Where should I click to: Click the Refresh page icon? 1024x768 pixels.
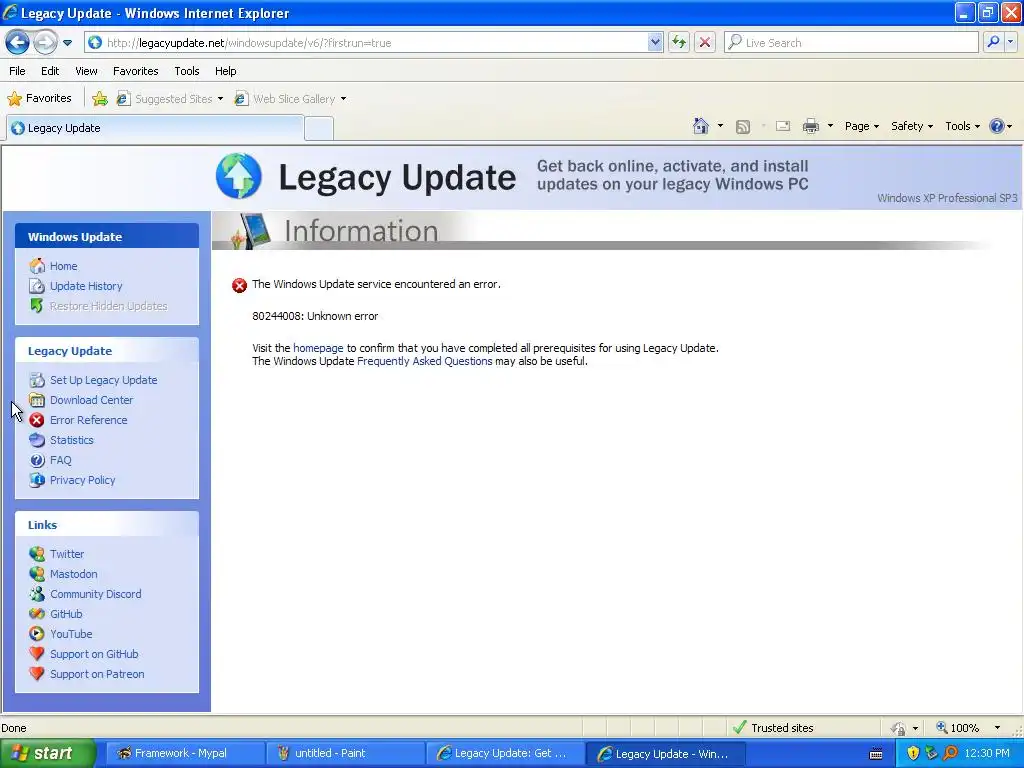tap(679, 42)
